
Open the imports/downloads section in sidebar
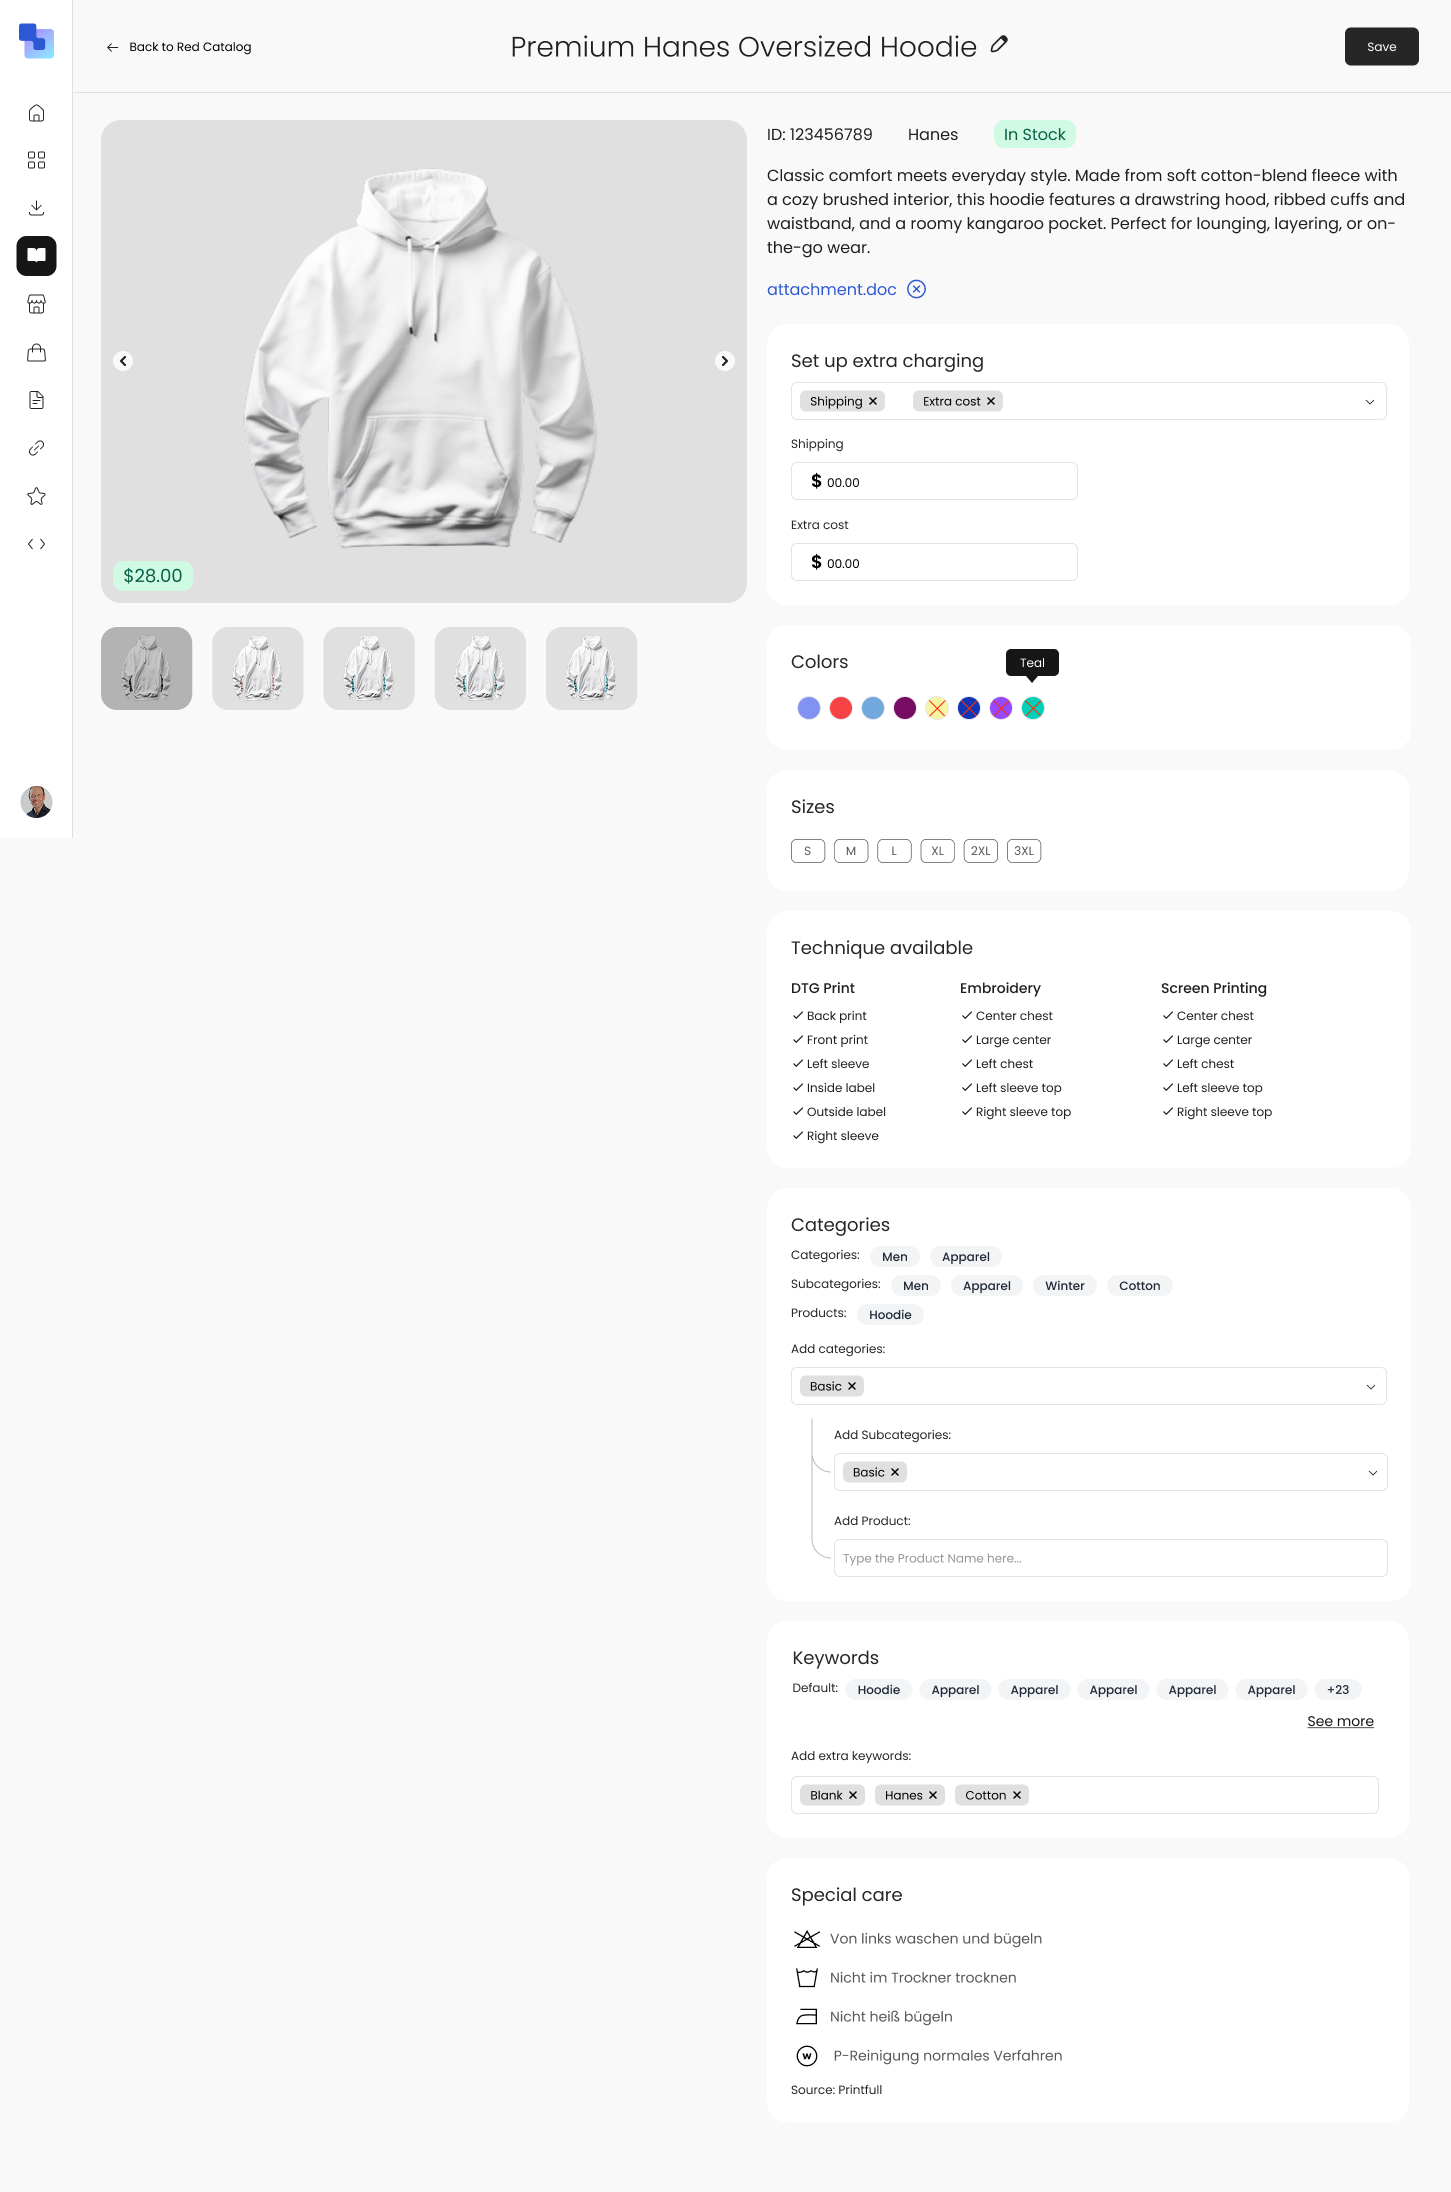coord(36,207)
